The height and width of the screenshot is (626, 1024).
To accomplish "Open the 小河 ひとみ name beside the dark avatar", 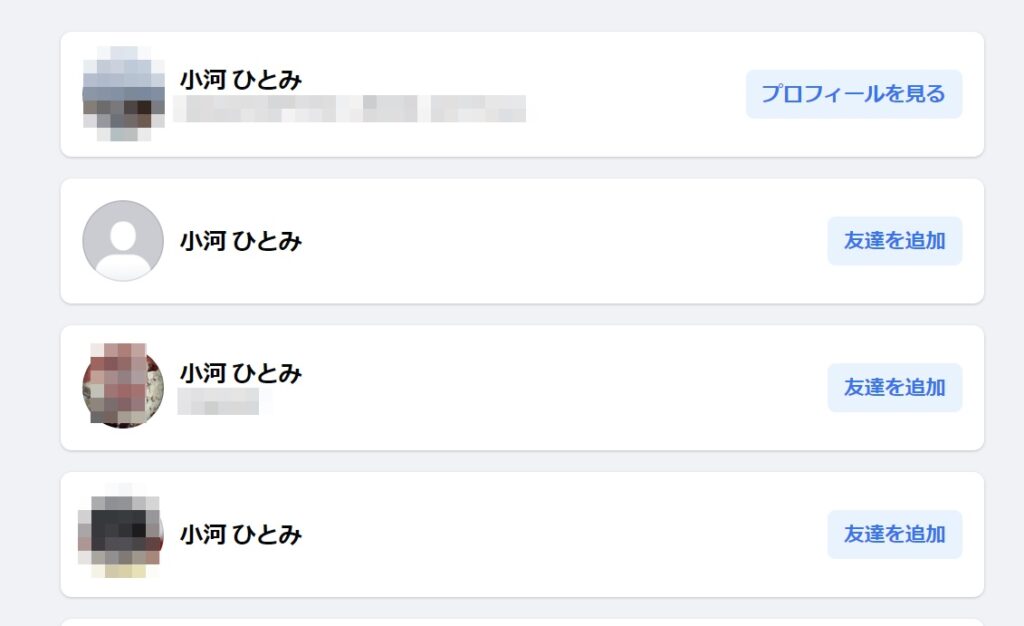I will coord(241,535).
